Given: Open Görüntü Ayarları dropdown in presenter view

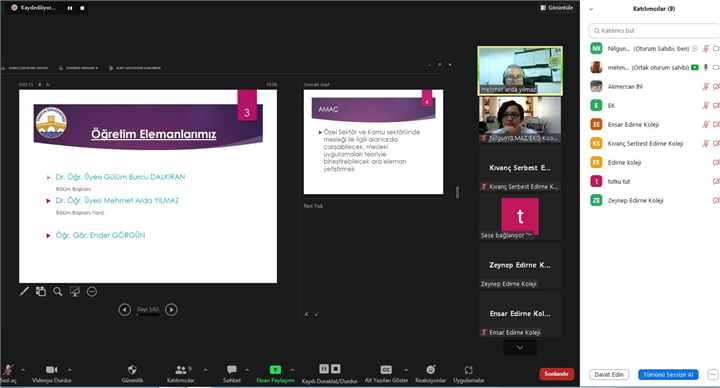Looking at the screenshot, I should [x=78, y=68].
